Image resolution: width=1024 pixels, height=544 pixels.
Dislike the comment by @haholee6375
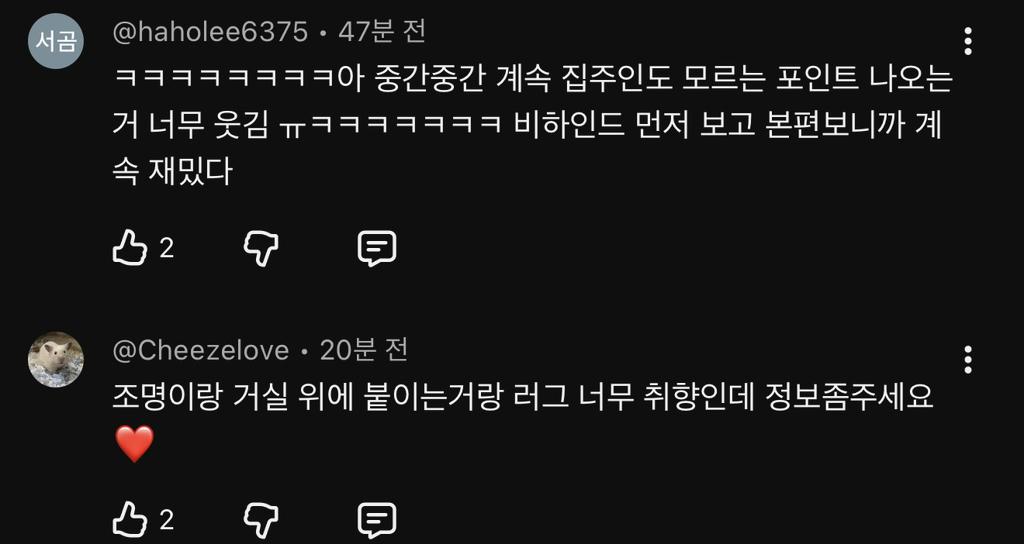pyautogui.click(x=261, y=249)
